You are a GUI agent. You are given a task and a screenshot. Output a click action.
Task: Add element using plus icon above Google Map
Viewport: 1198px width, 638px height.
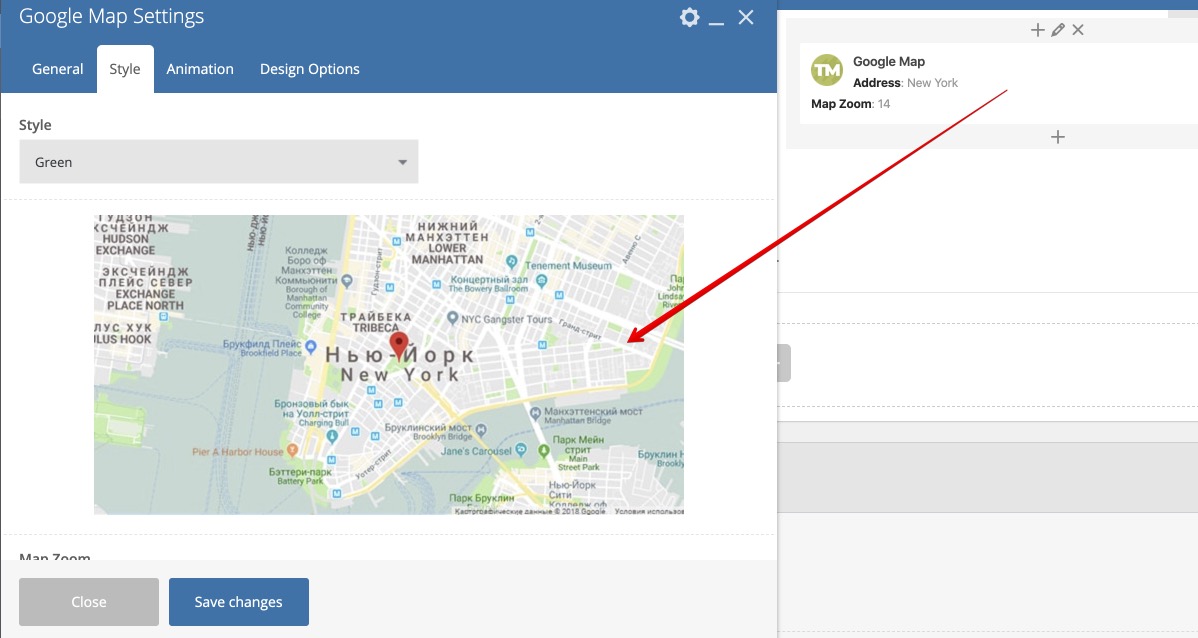(x=1037, y=30)
